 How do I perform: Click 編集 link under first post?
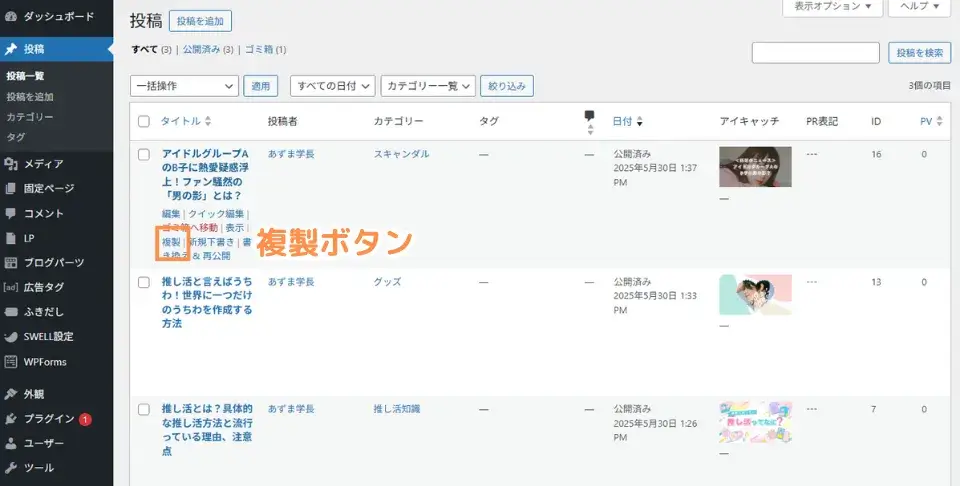[171, 214]
